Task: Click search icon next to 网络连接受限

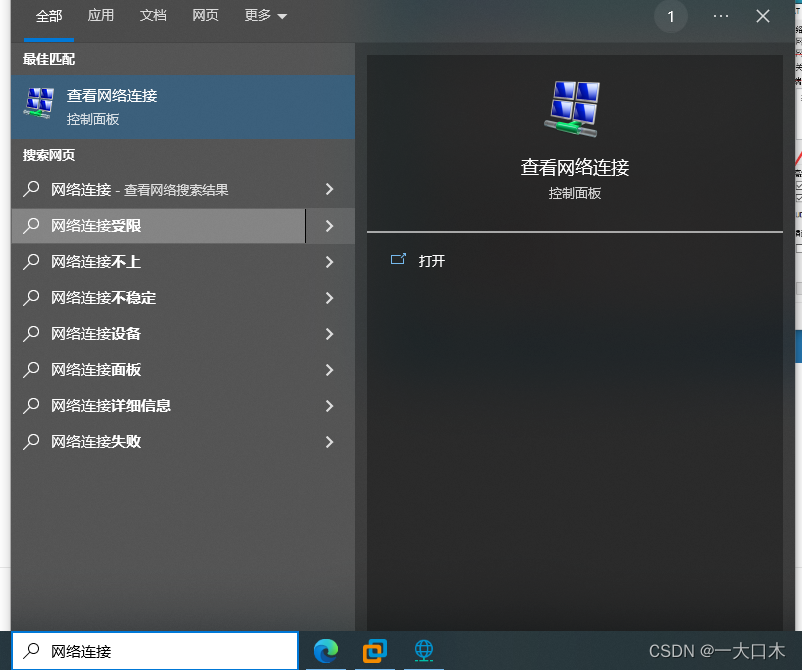Action: (31, 225)
